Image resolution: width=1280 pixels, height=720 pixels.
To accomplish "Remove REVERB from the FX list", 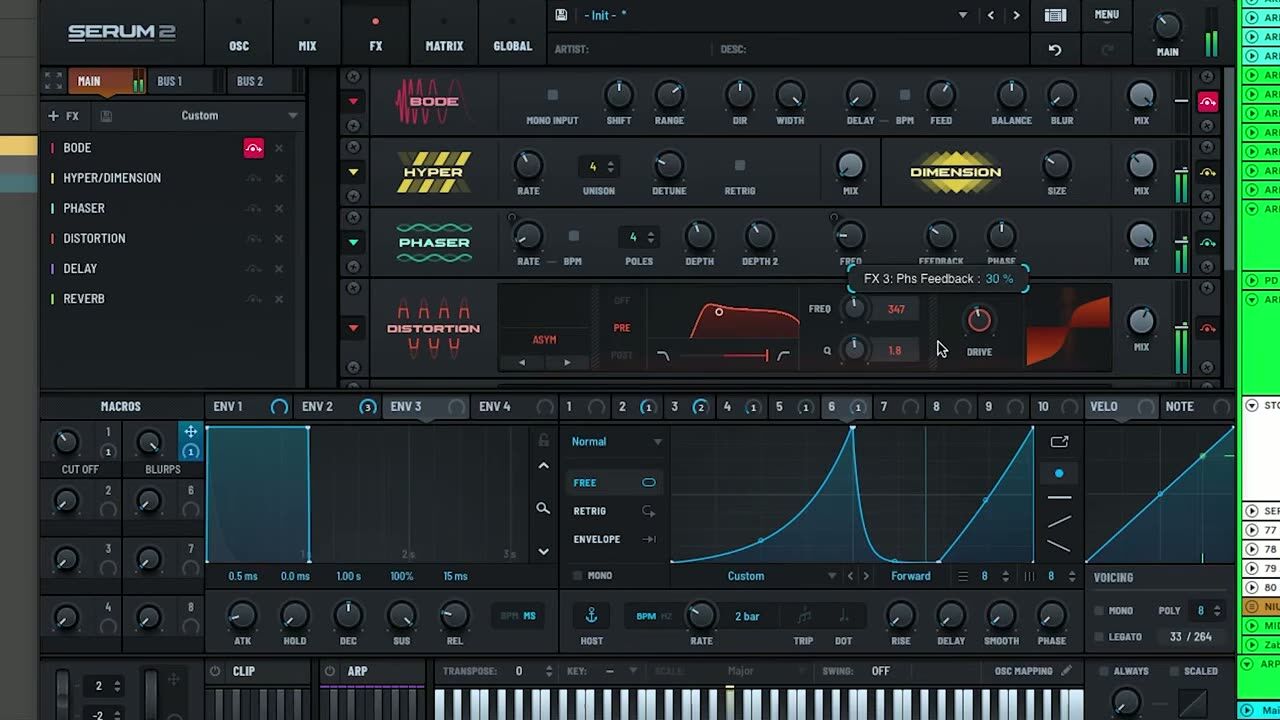I will [x=279, y=299].
